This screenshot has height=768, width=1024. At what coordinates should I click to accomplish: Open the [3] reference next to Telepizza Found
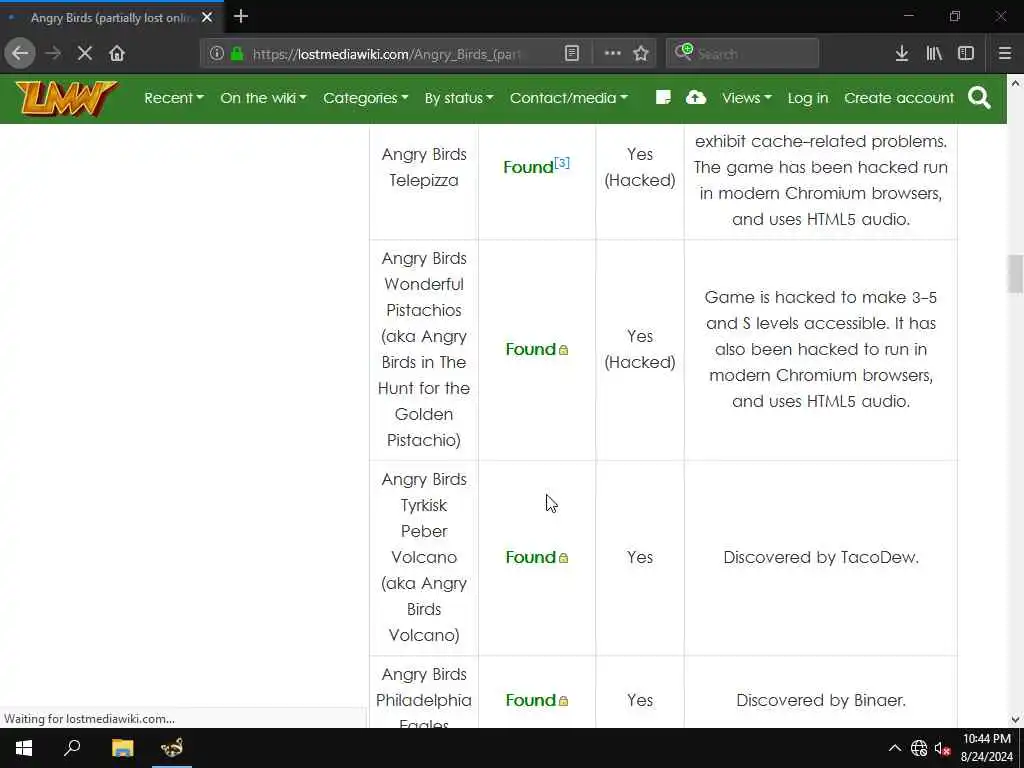pyautogui.click(x=562, y=163)
